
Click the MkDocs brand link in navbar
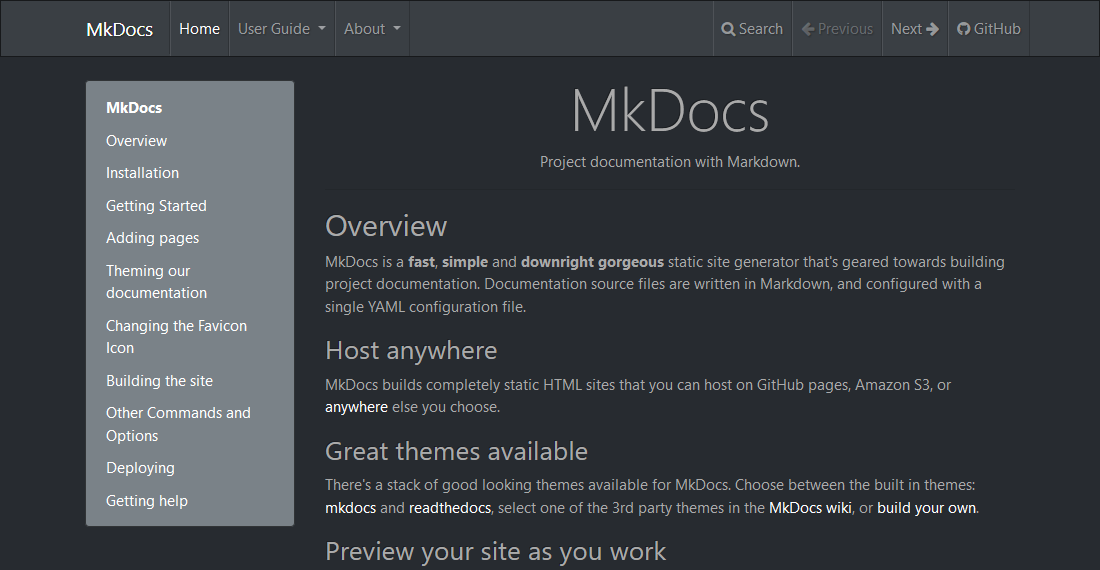click(x=119, y=29)
